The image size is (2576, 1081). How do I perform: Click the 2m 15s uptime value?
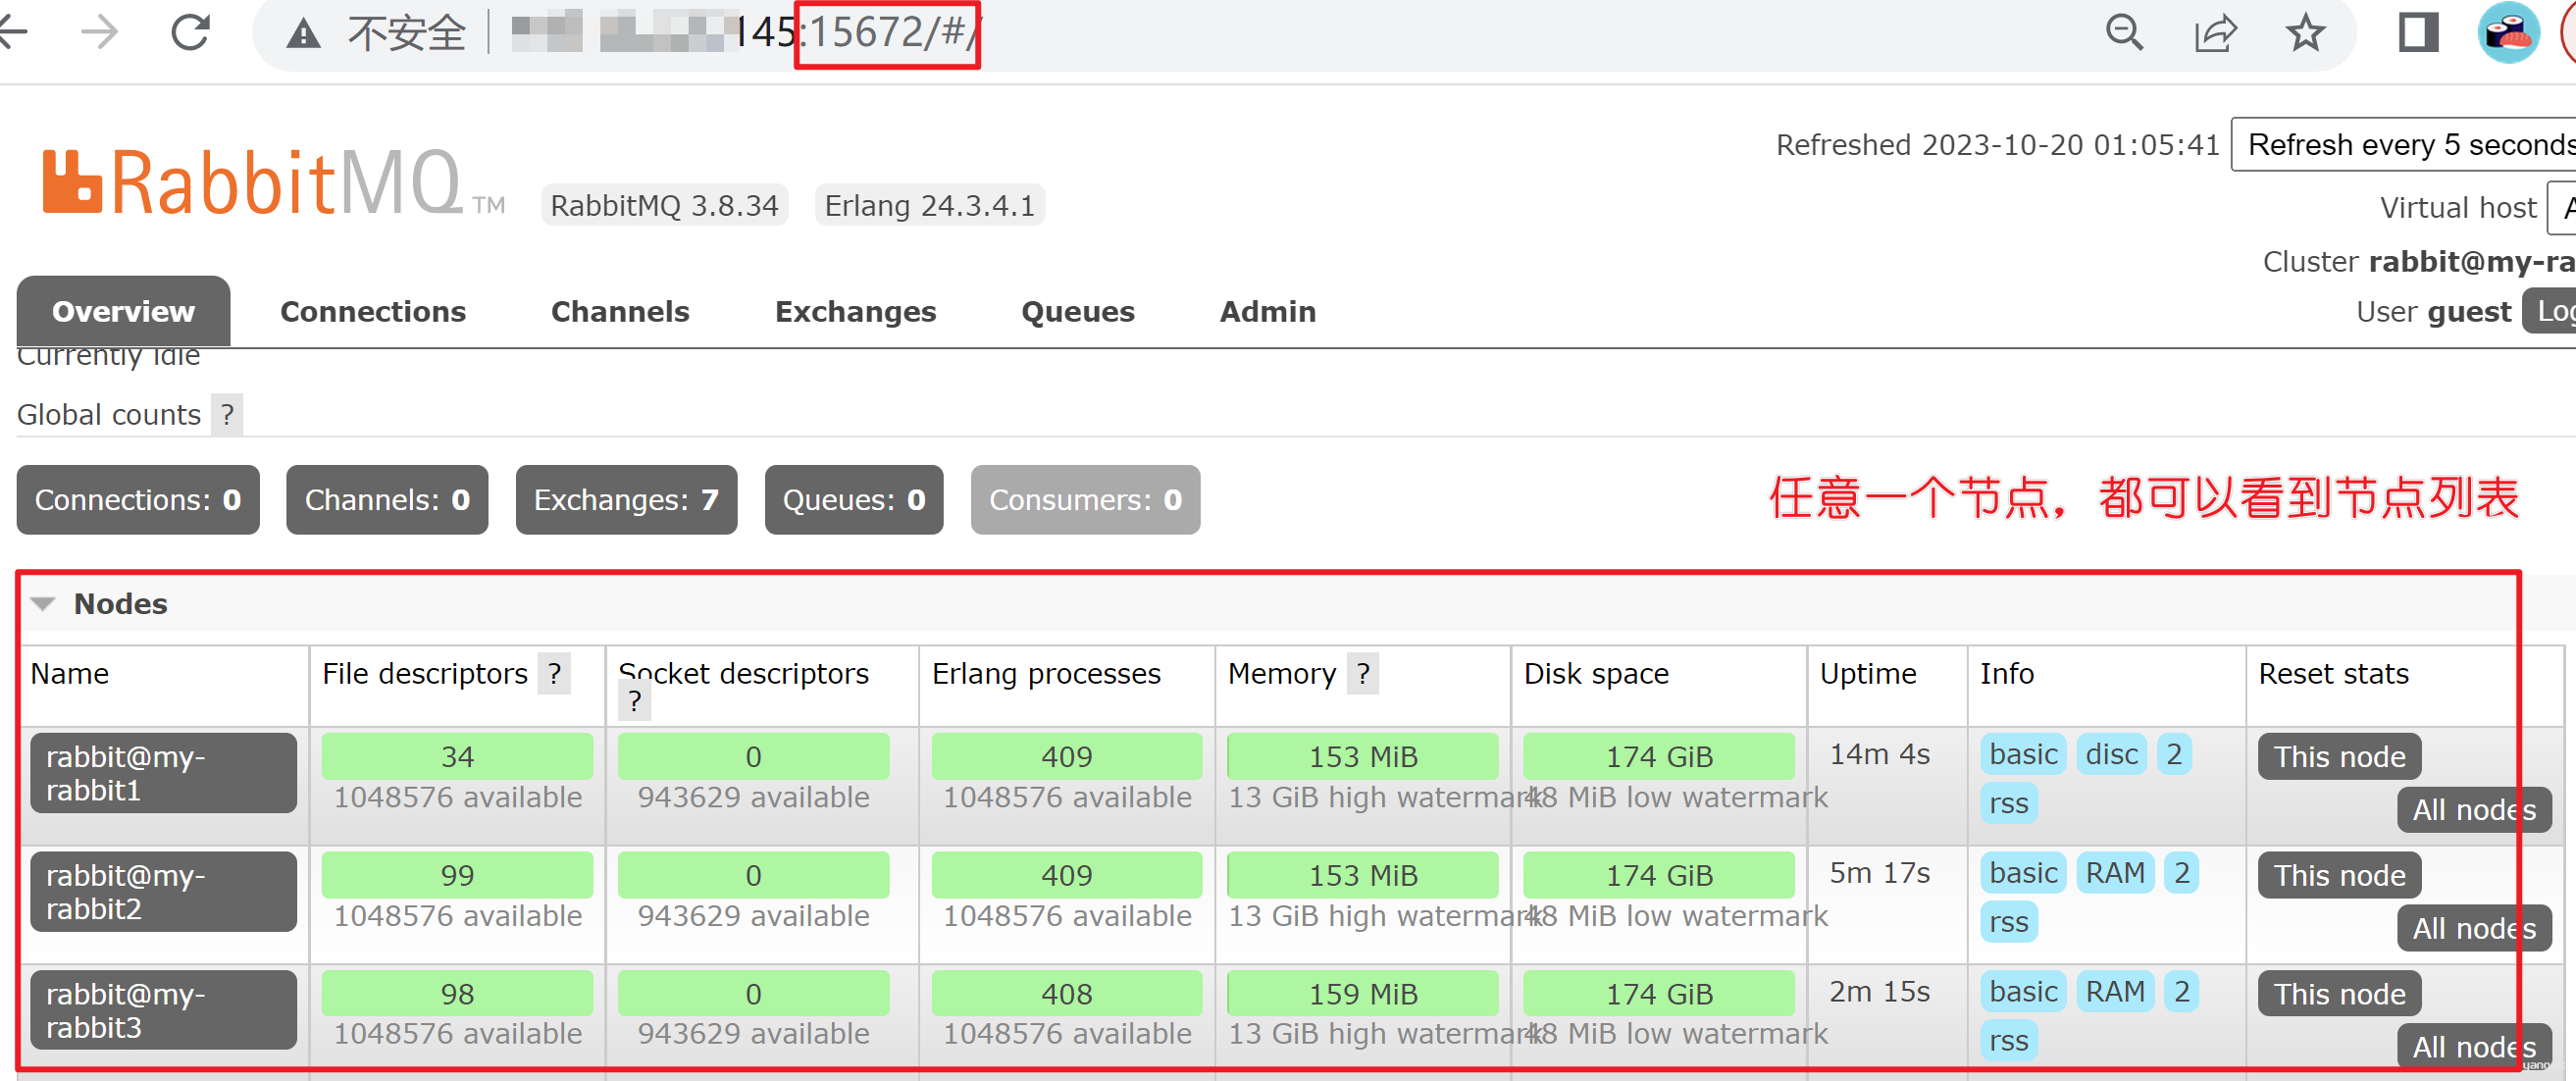pos(1879,992)
